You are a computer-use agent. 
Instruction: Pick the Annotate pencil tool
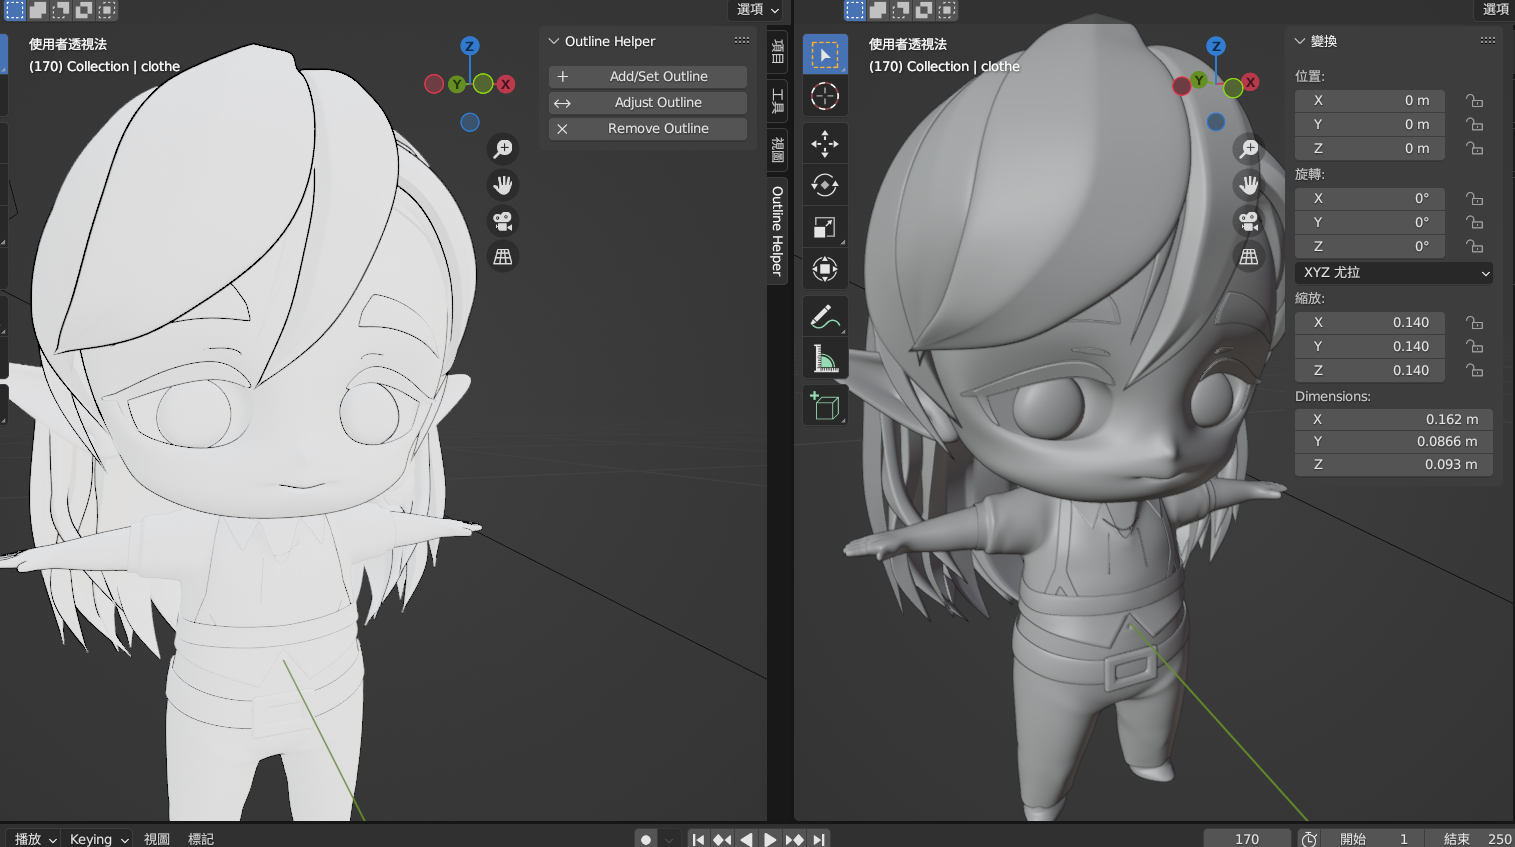pos(825,317)
